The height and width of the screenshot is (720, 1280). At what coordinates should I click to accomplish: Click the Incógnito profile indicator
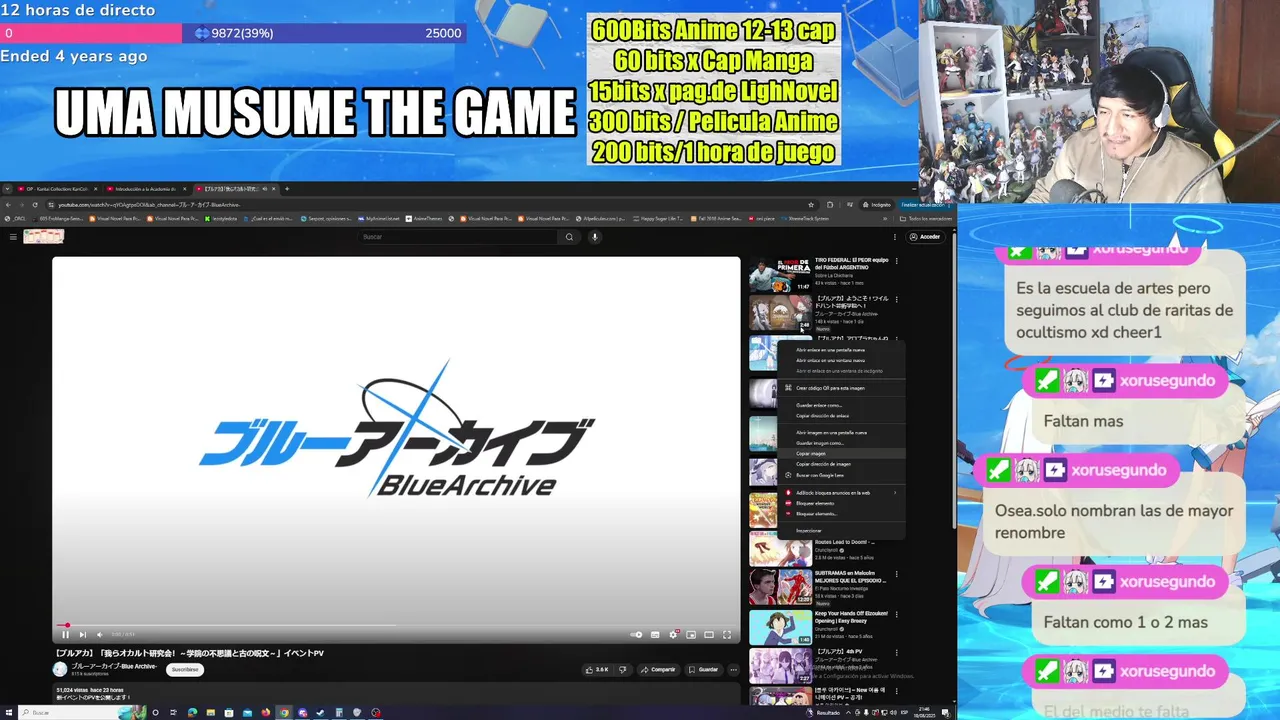click(876, 204)
